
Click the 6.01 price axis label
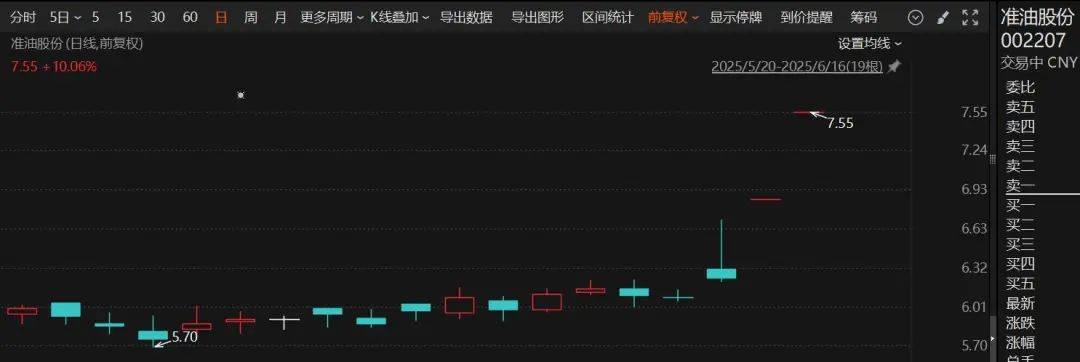pos(974,306)
